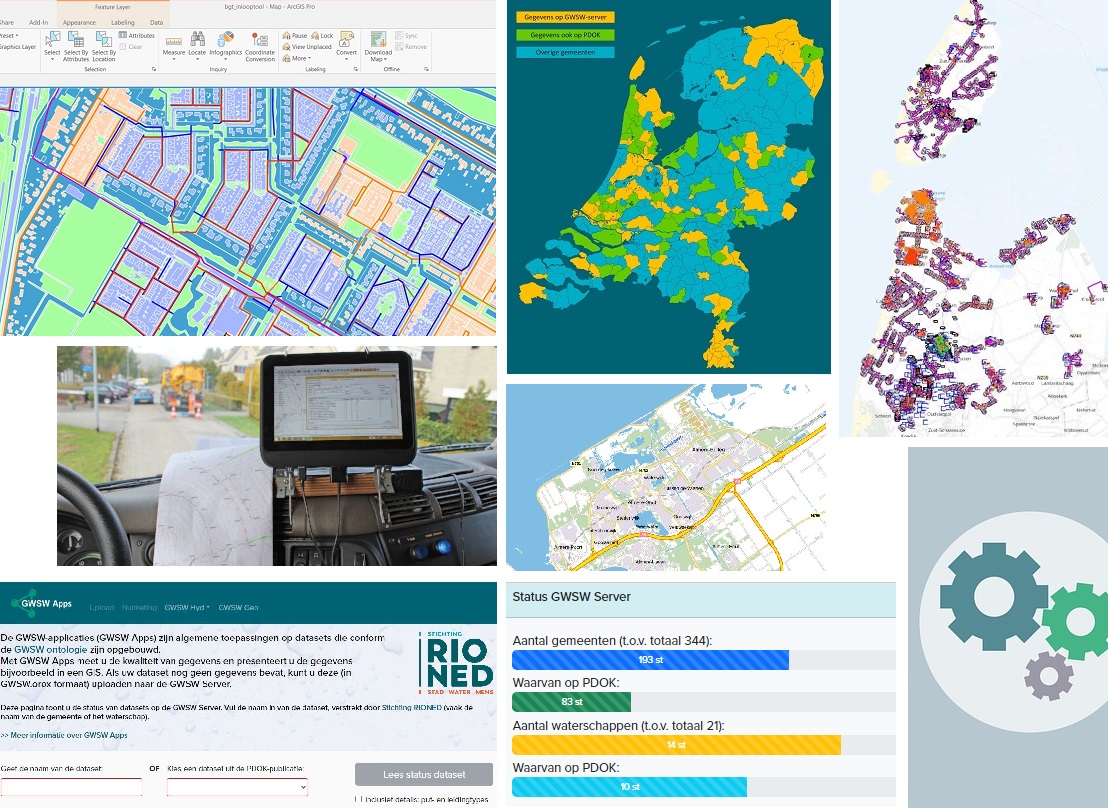This screenshot has height=808, width=1108.
Task: Launch the Coordinate Conversion tool
Action: (260, 47)
